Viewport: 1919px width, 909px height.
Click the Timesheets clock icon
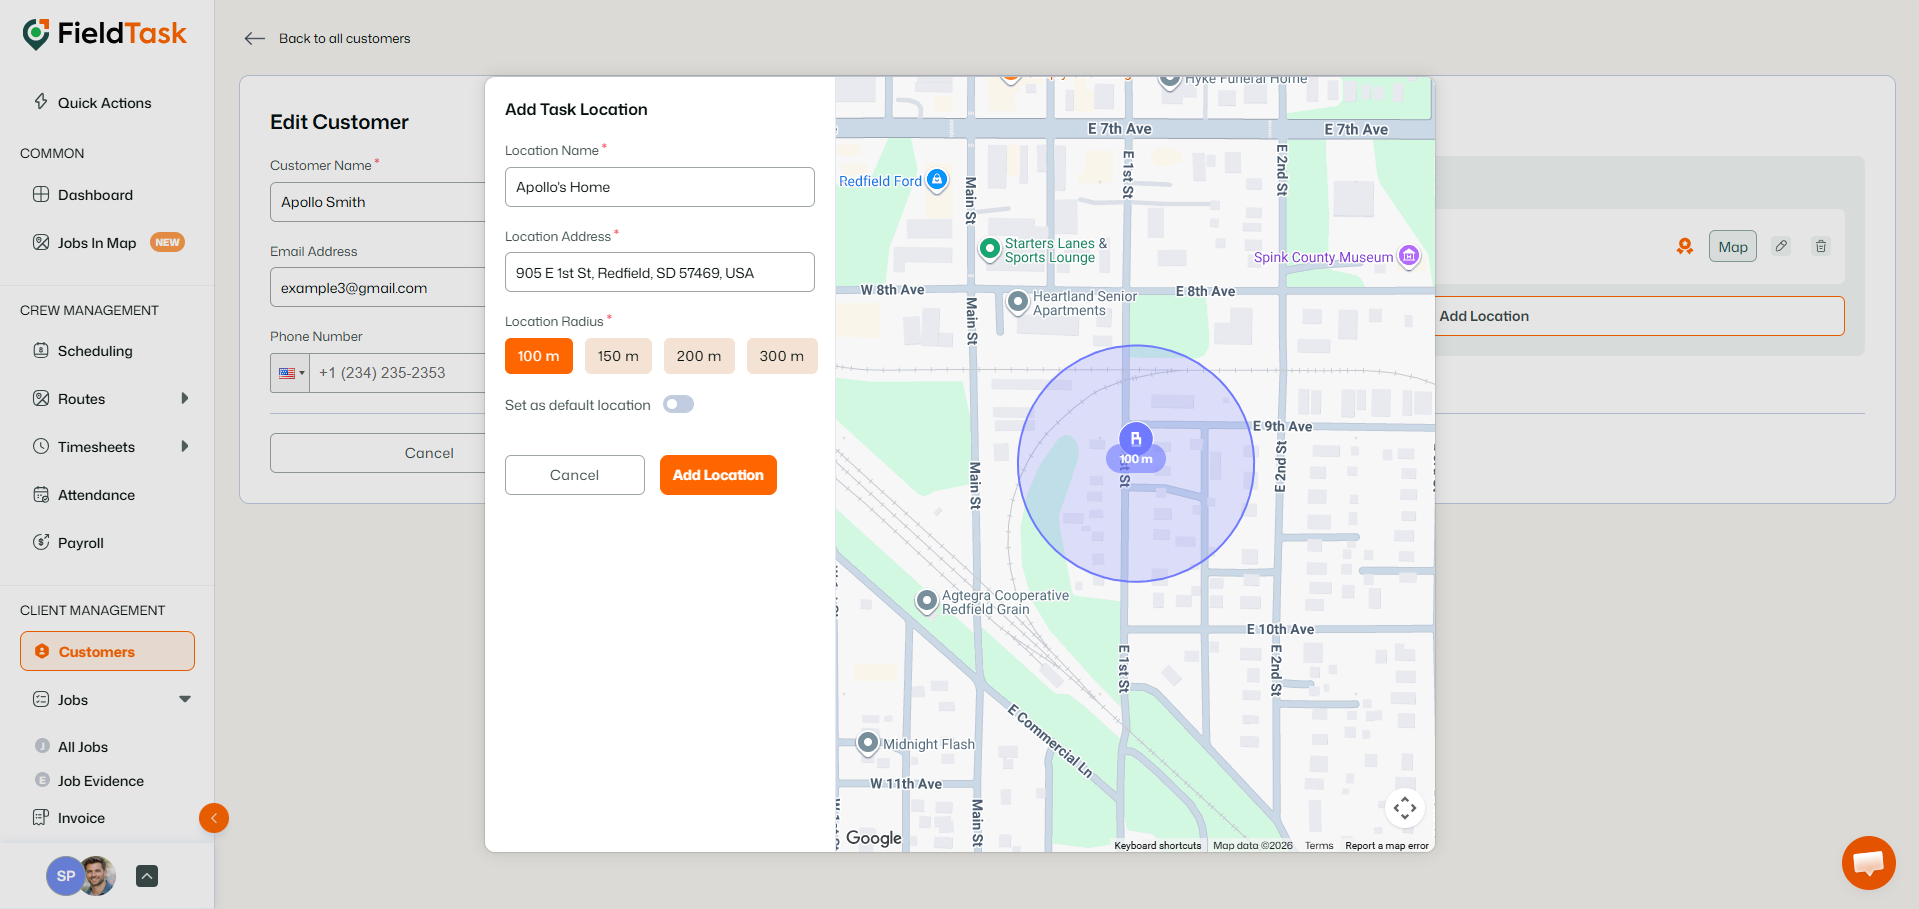tap(41, 446)
